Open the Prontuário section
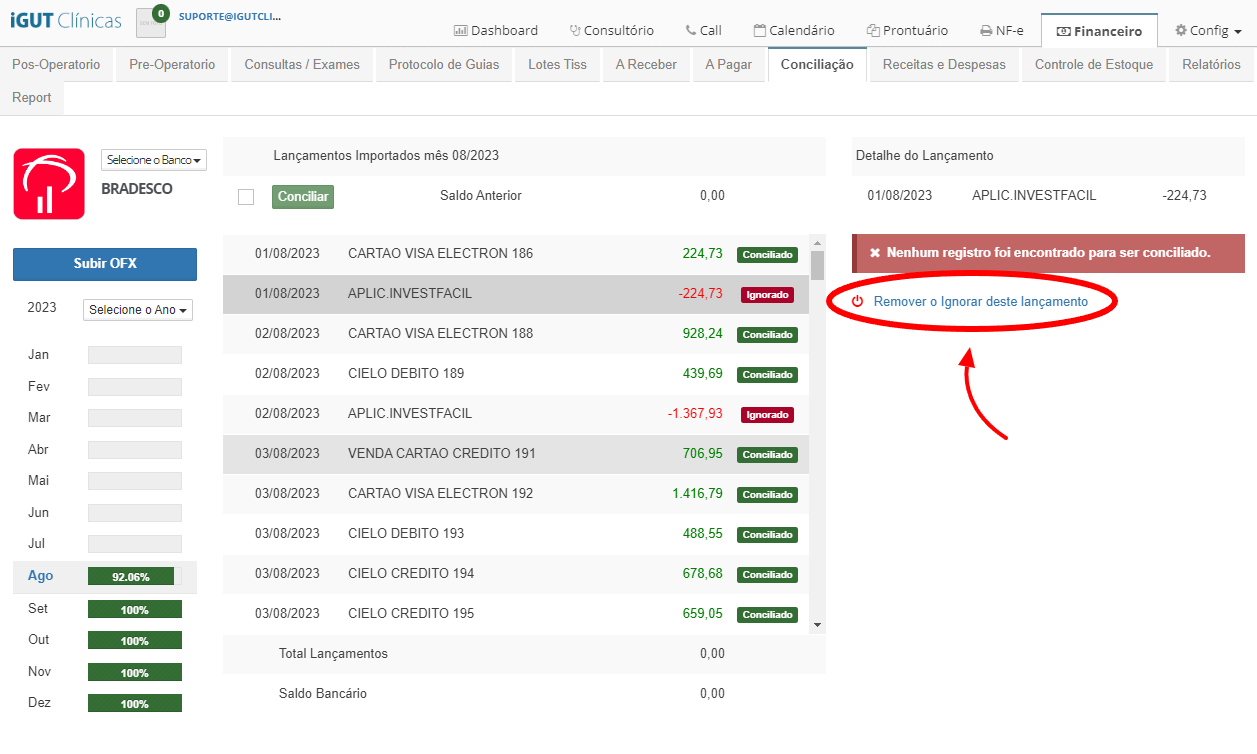Image resolution: width=1257 pixels, height=754 pixels. click(x=907, y=30)
